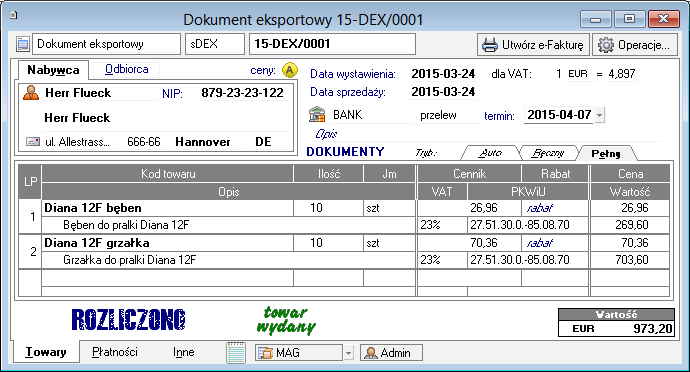Click the yellow A price-level icon

pos(290,70)
